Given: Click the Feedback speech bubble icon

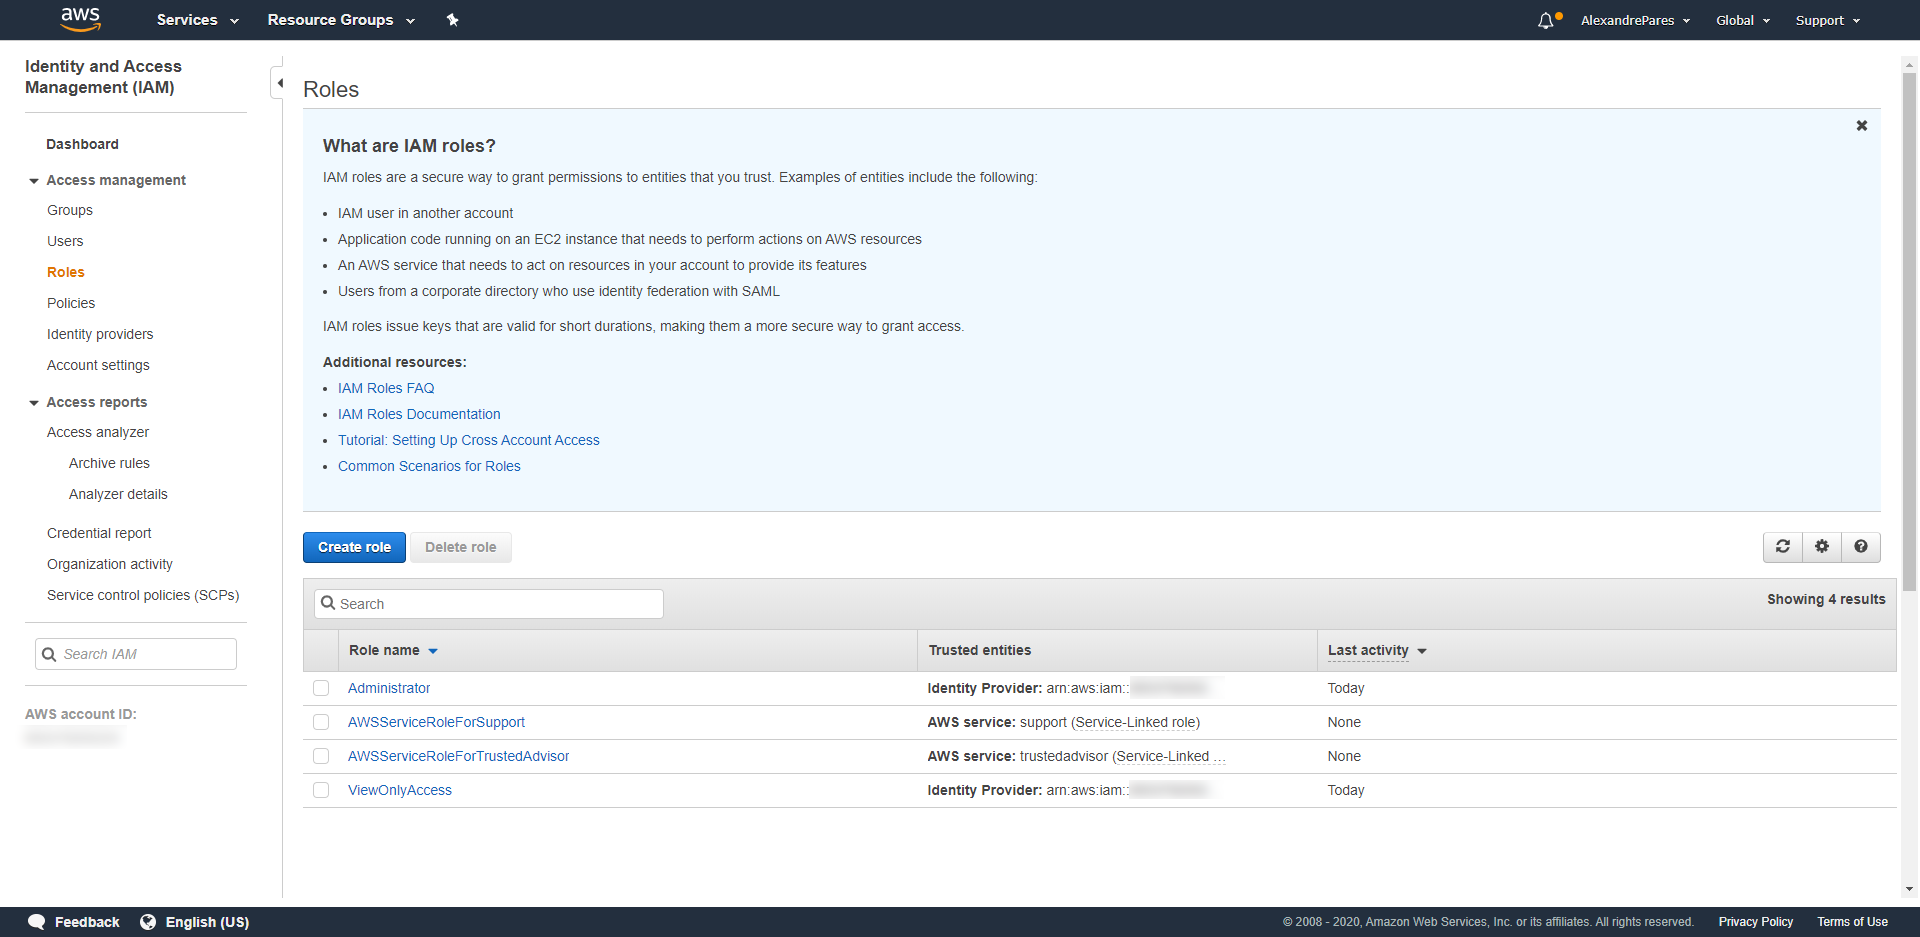Looking at the screenshot, I should [37, 922].
